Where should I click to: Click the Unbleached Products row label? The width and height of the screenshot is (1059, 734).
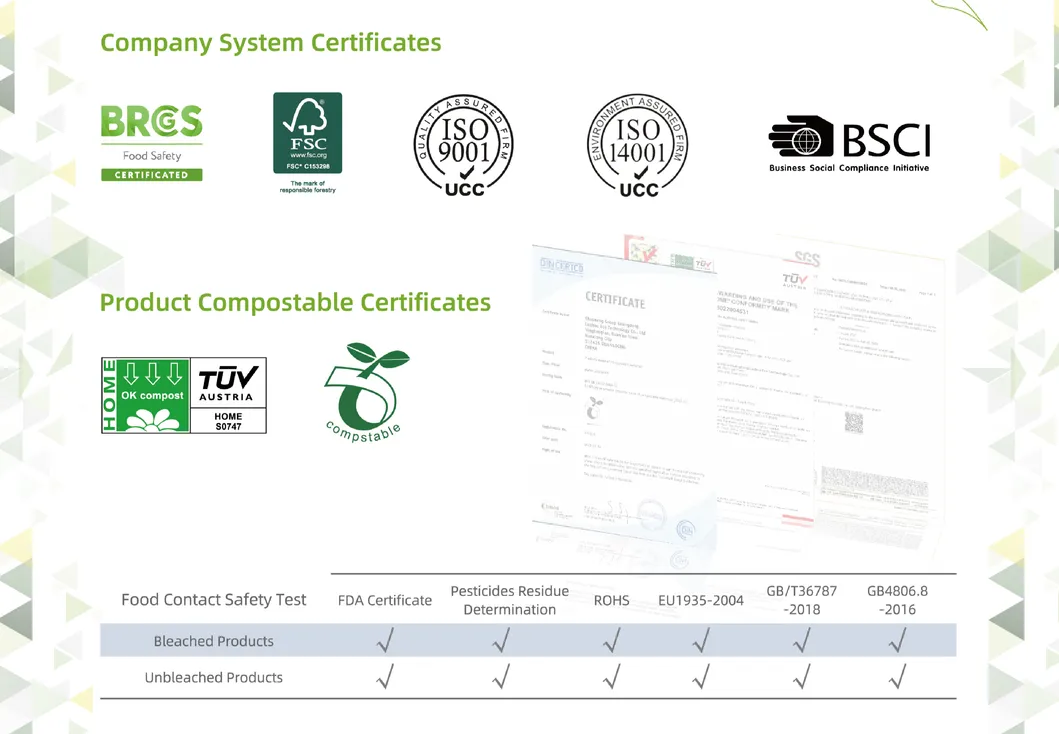tap(214, 677)
